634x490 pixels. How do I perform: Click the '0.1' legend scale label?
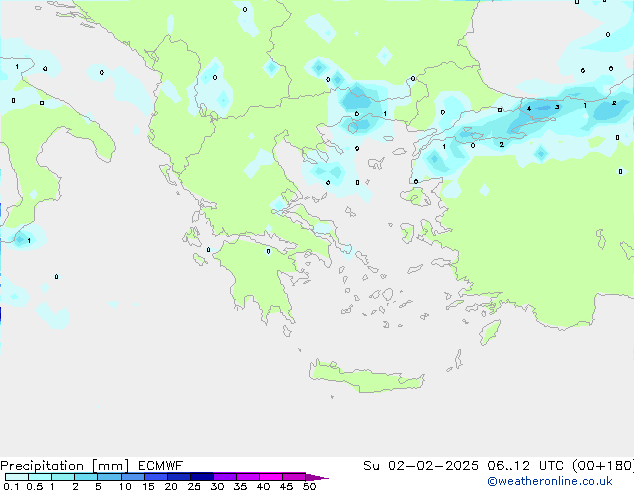pyautogui.click(x=11, y=486)
